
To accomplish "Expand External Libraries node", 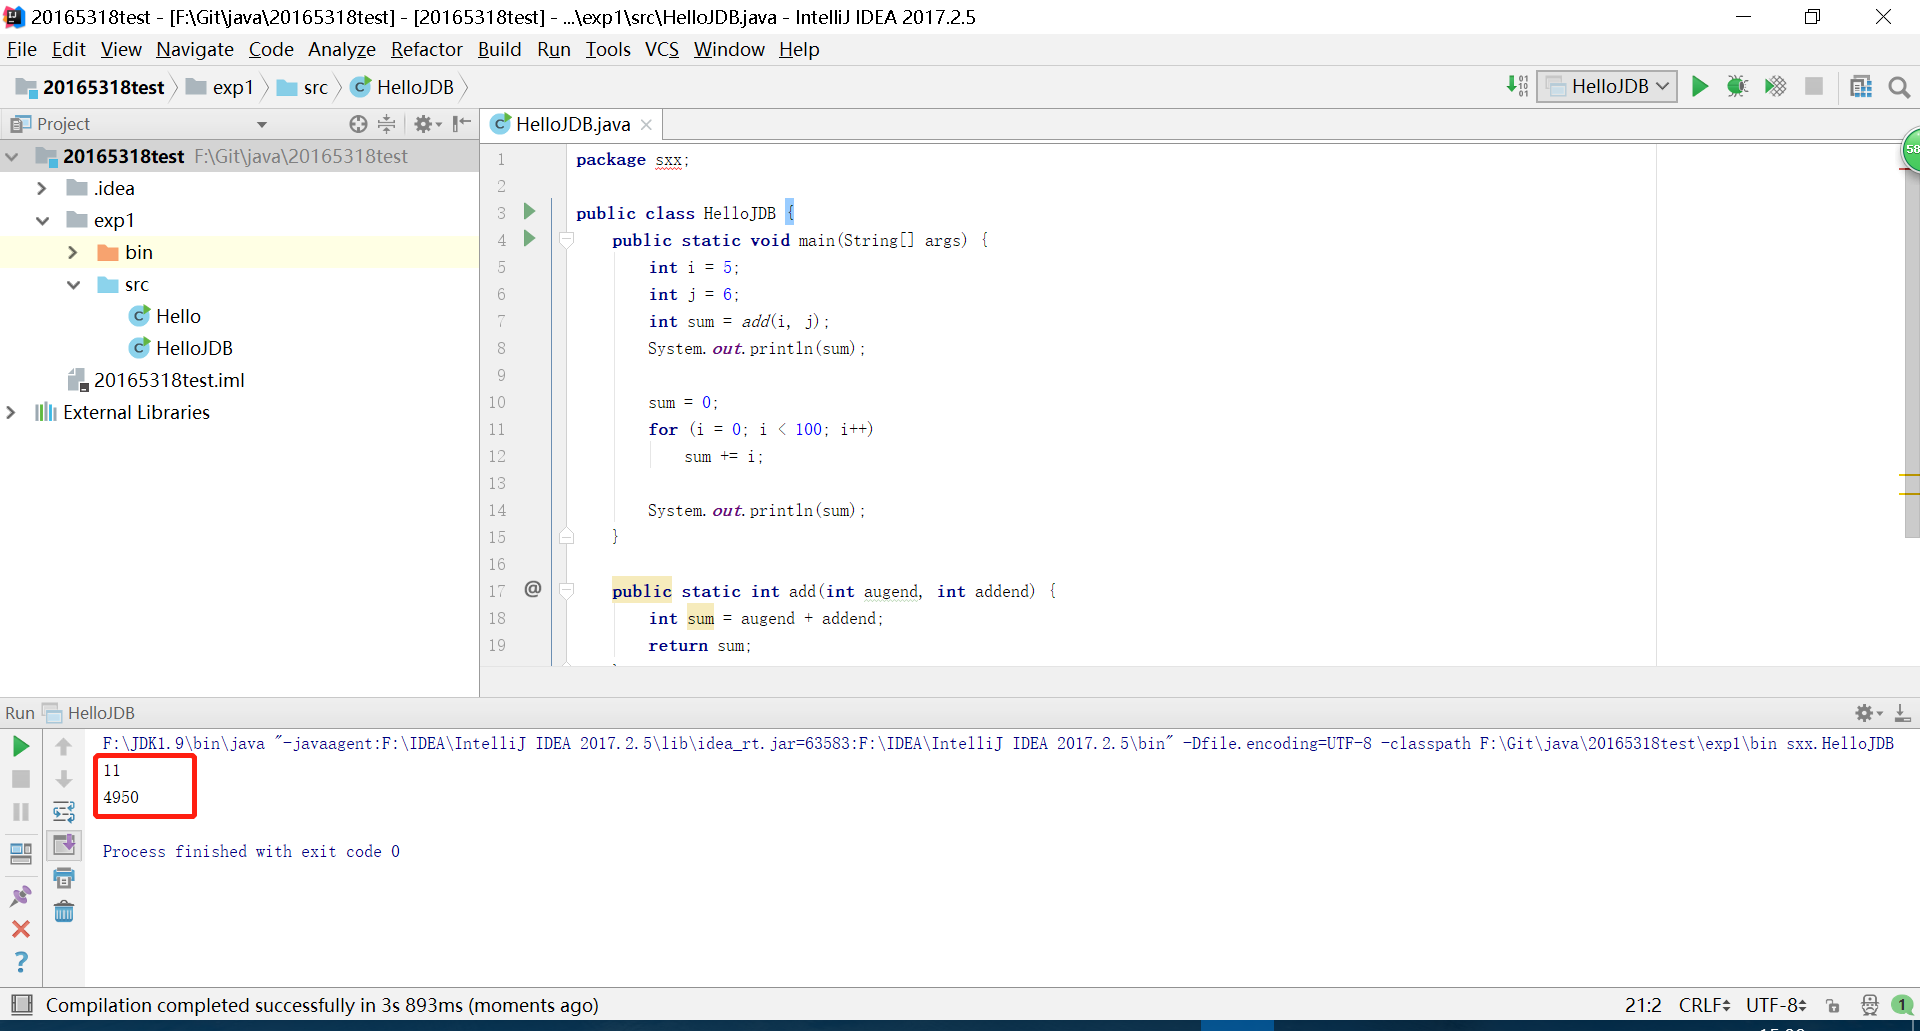I will [x=11, y=413].
